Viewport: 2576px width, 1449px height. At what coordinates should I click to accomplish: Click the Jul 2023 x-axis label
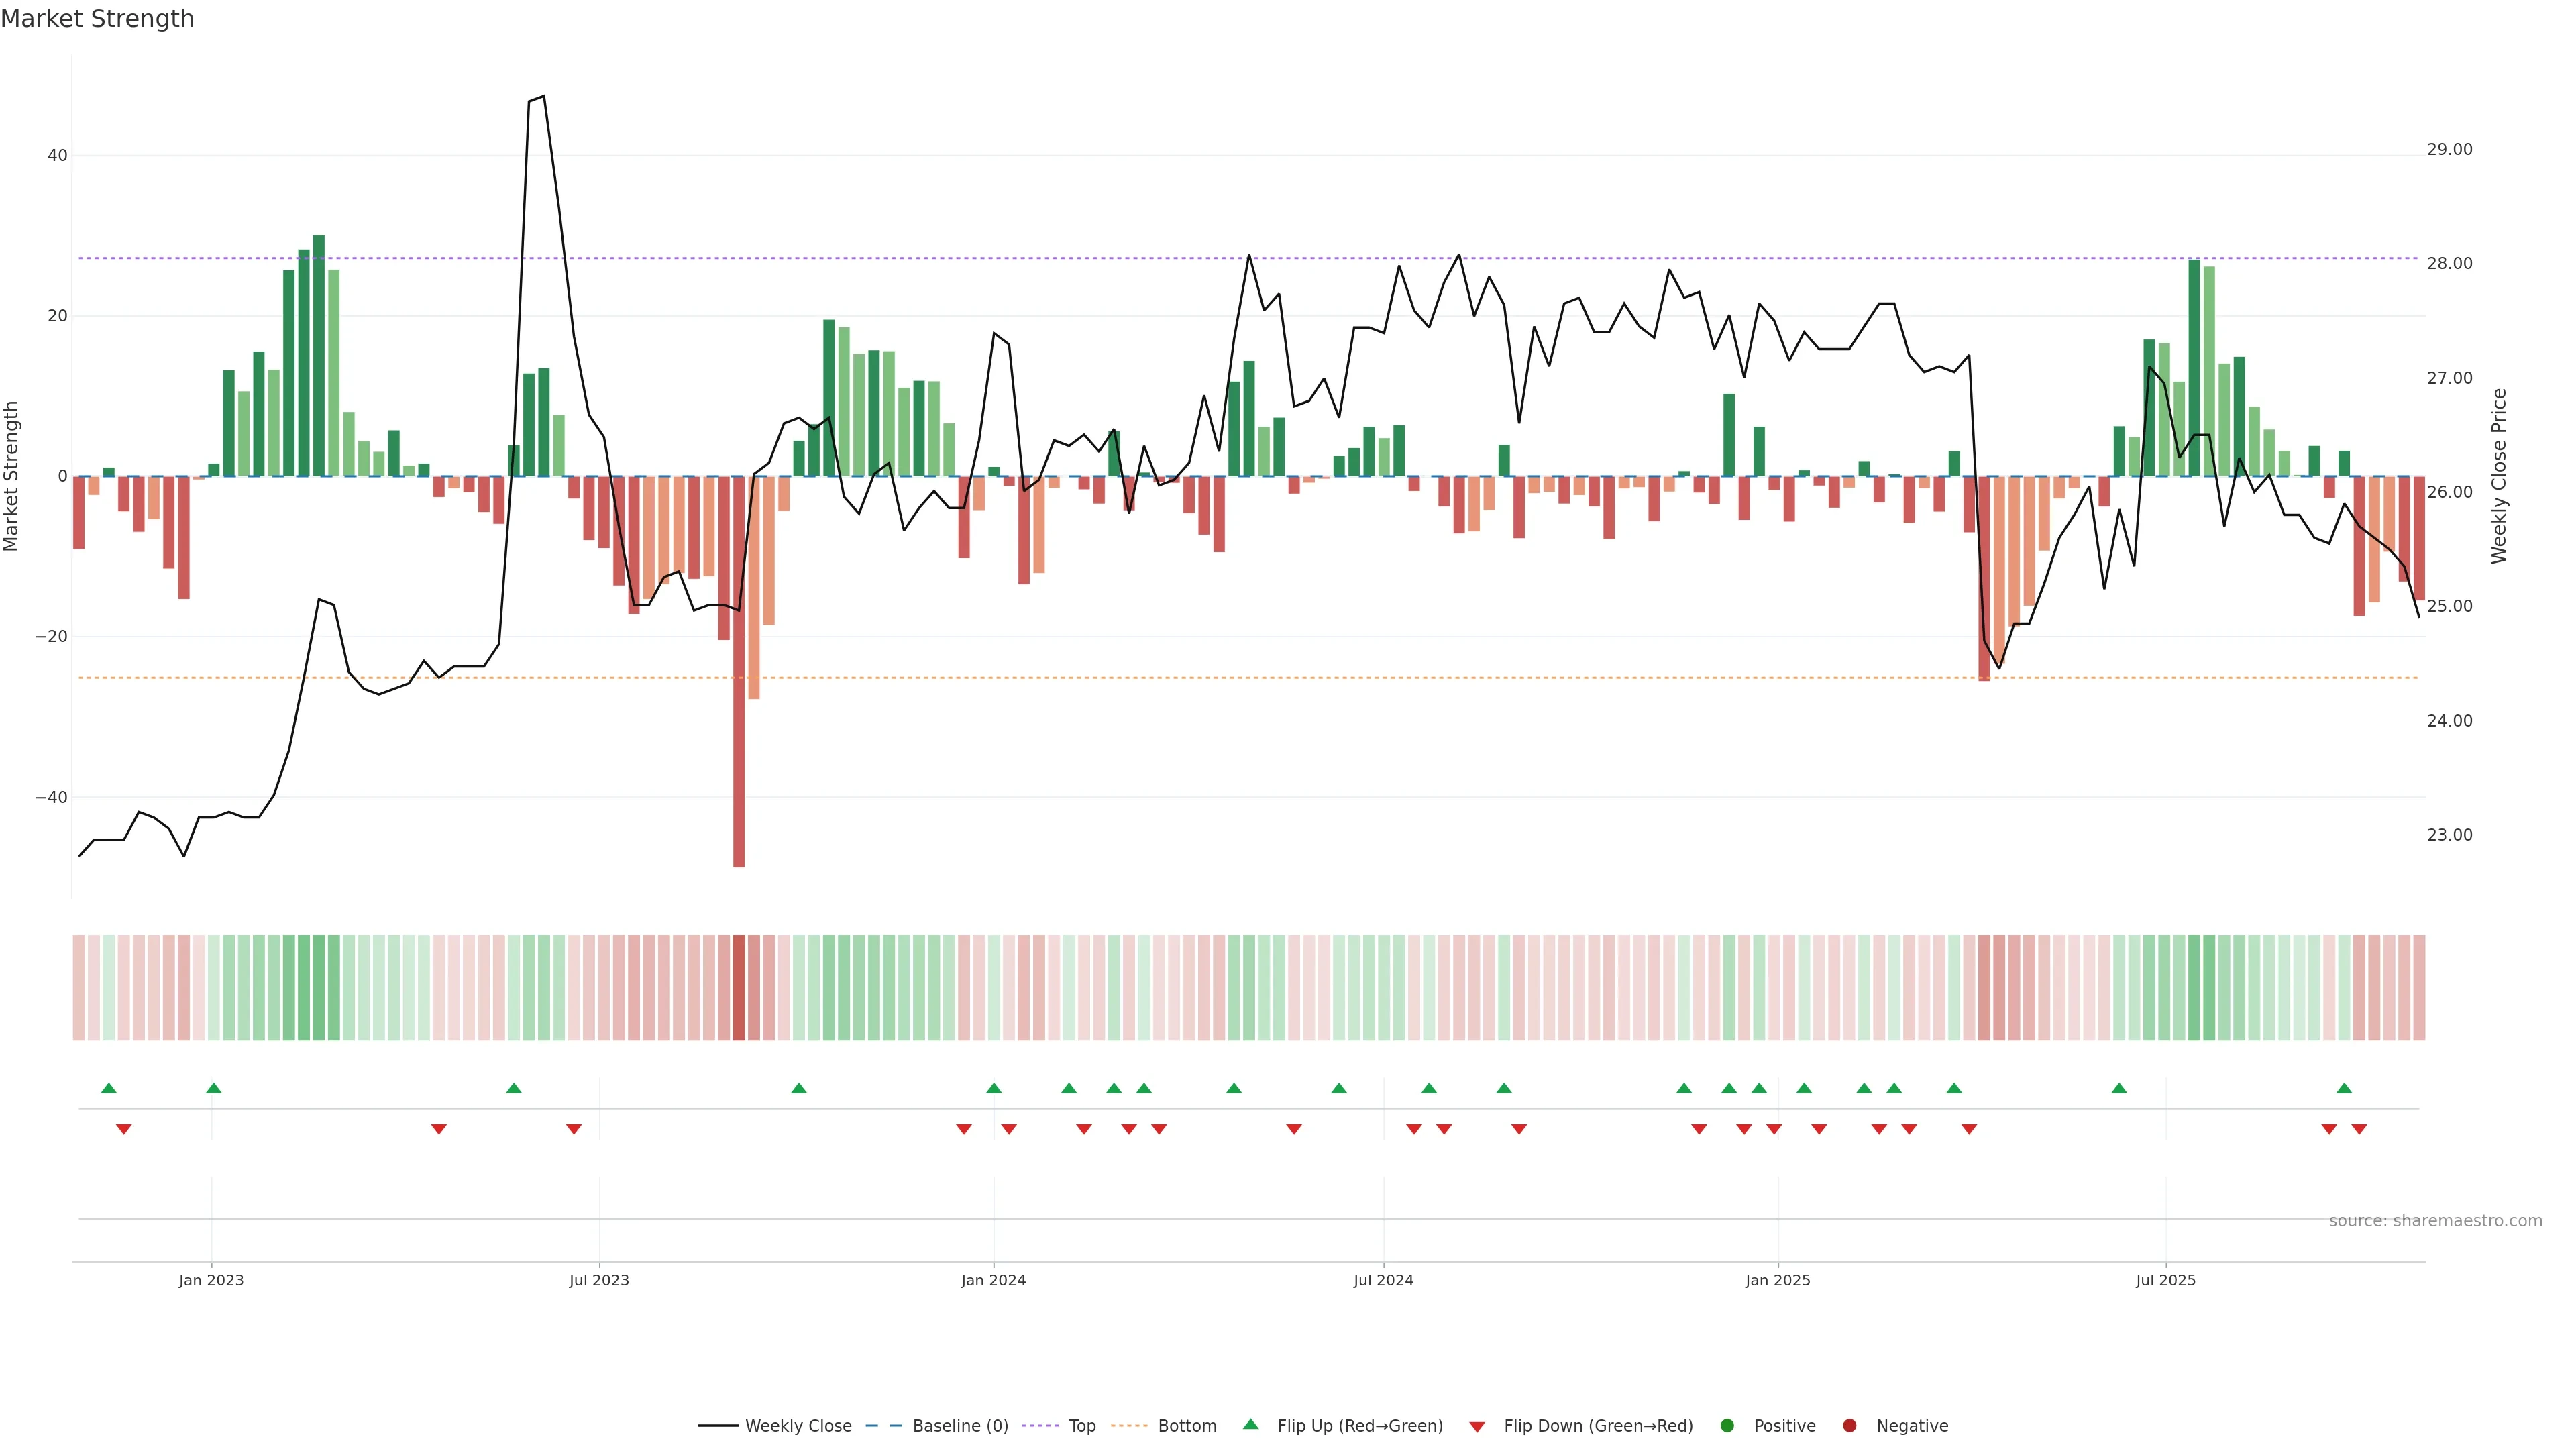(x=599, y=1280)
